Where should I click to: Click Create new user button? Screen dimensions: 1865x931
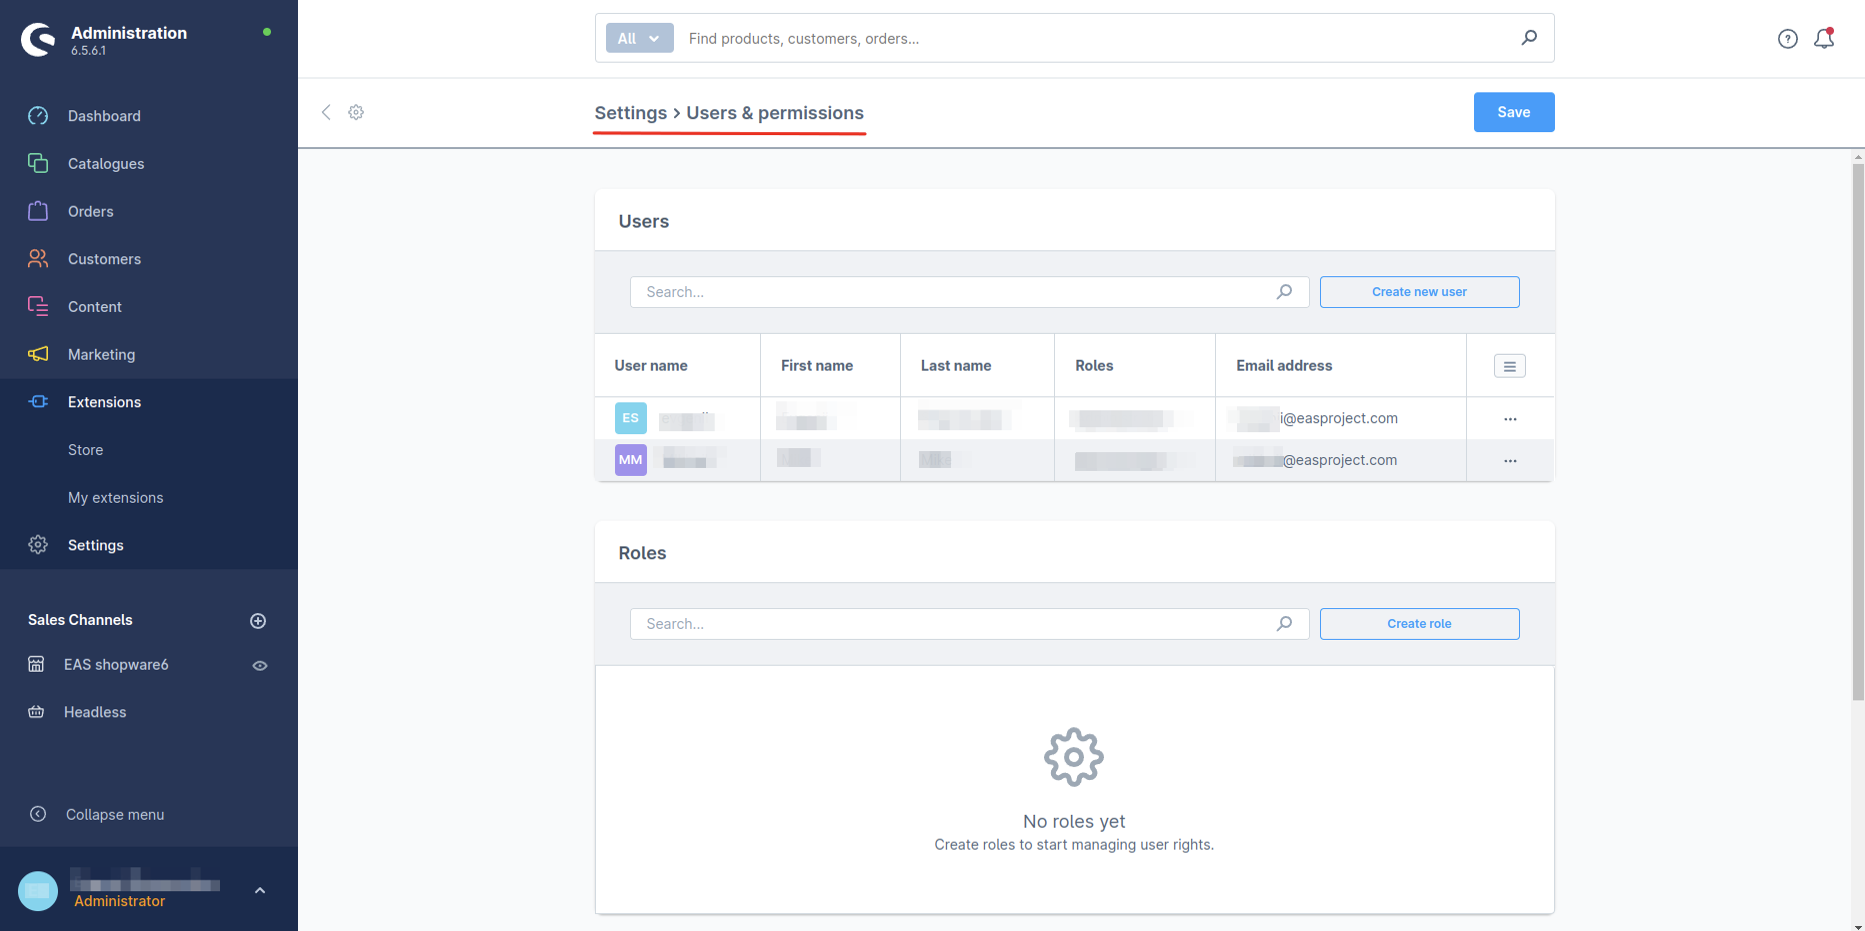click(1418, 292)
